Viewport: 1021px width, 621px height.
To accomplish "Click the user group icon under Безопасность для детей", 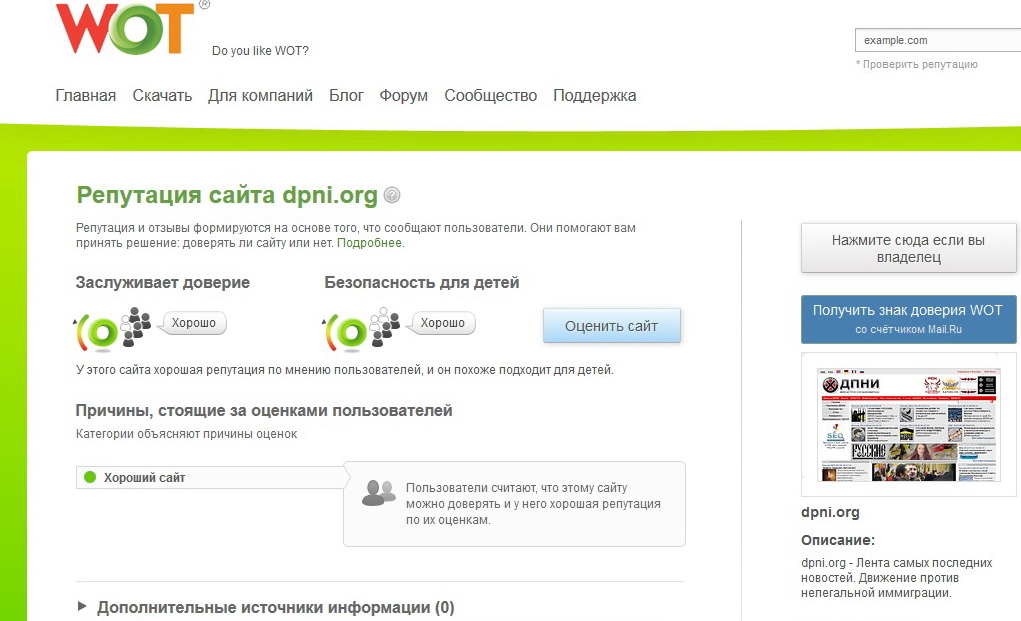I will click(x=385, y=326).
